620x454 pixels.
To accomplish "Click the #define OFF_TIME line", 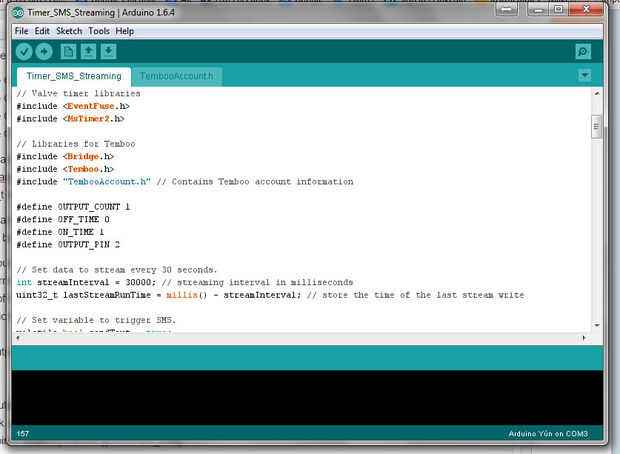I will (x=63, y=219).
